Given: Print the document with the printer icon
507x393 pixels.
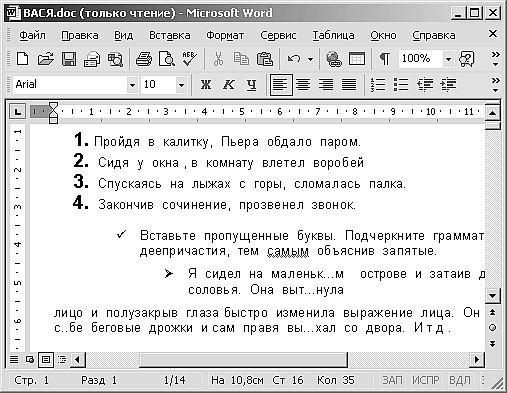Looking at the screenshot, I should coord(144,59).
